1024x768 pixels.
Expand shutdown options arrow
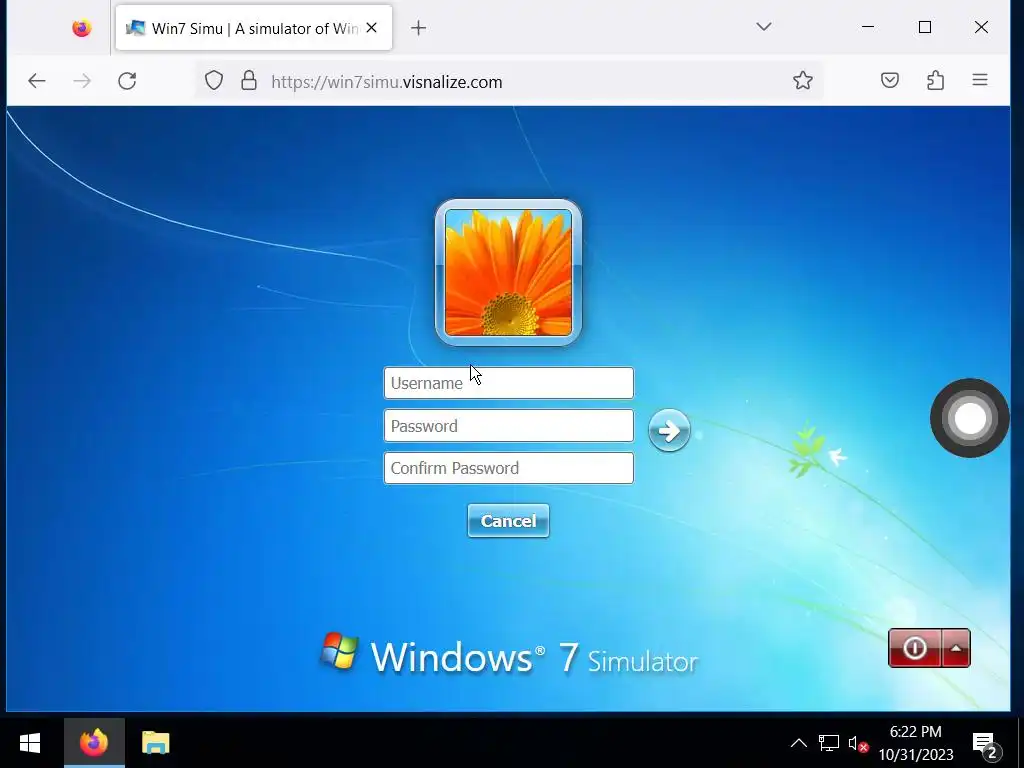pos(955,648)
